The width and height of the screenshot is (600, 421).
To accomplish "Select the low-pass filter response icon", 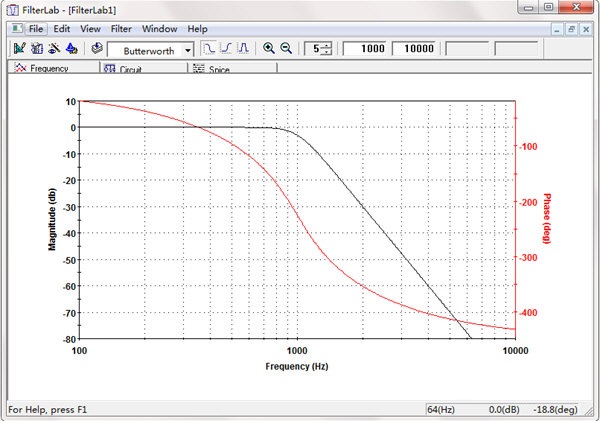I will click(209, 48).
